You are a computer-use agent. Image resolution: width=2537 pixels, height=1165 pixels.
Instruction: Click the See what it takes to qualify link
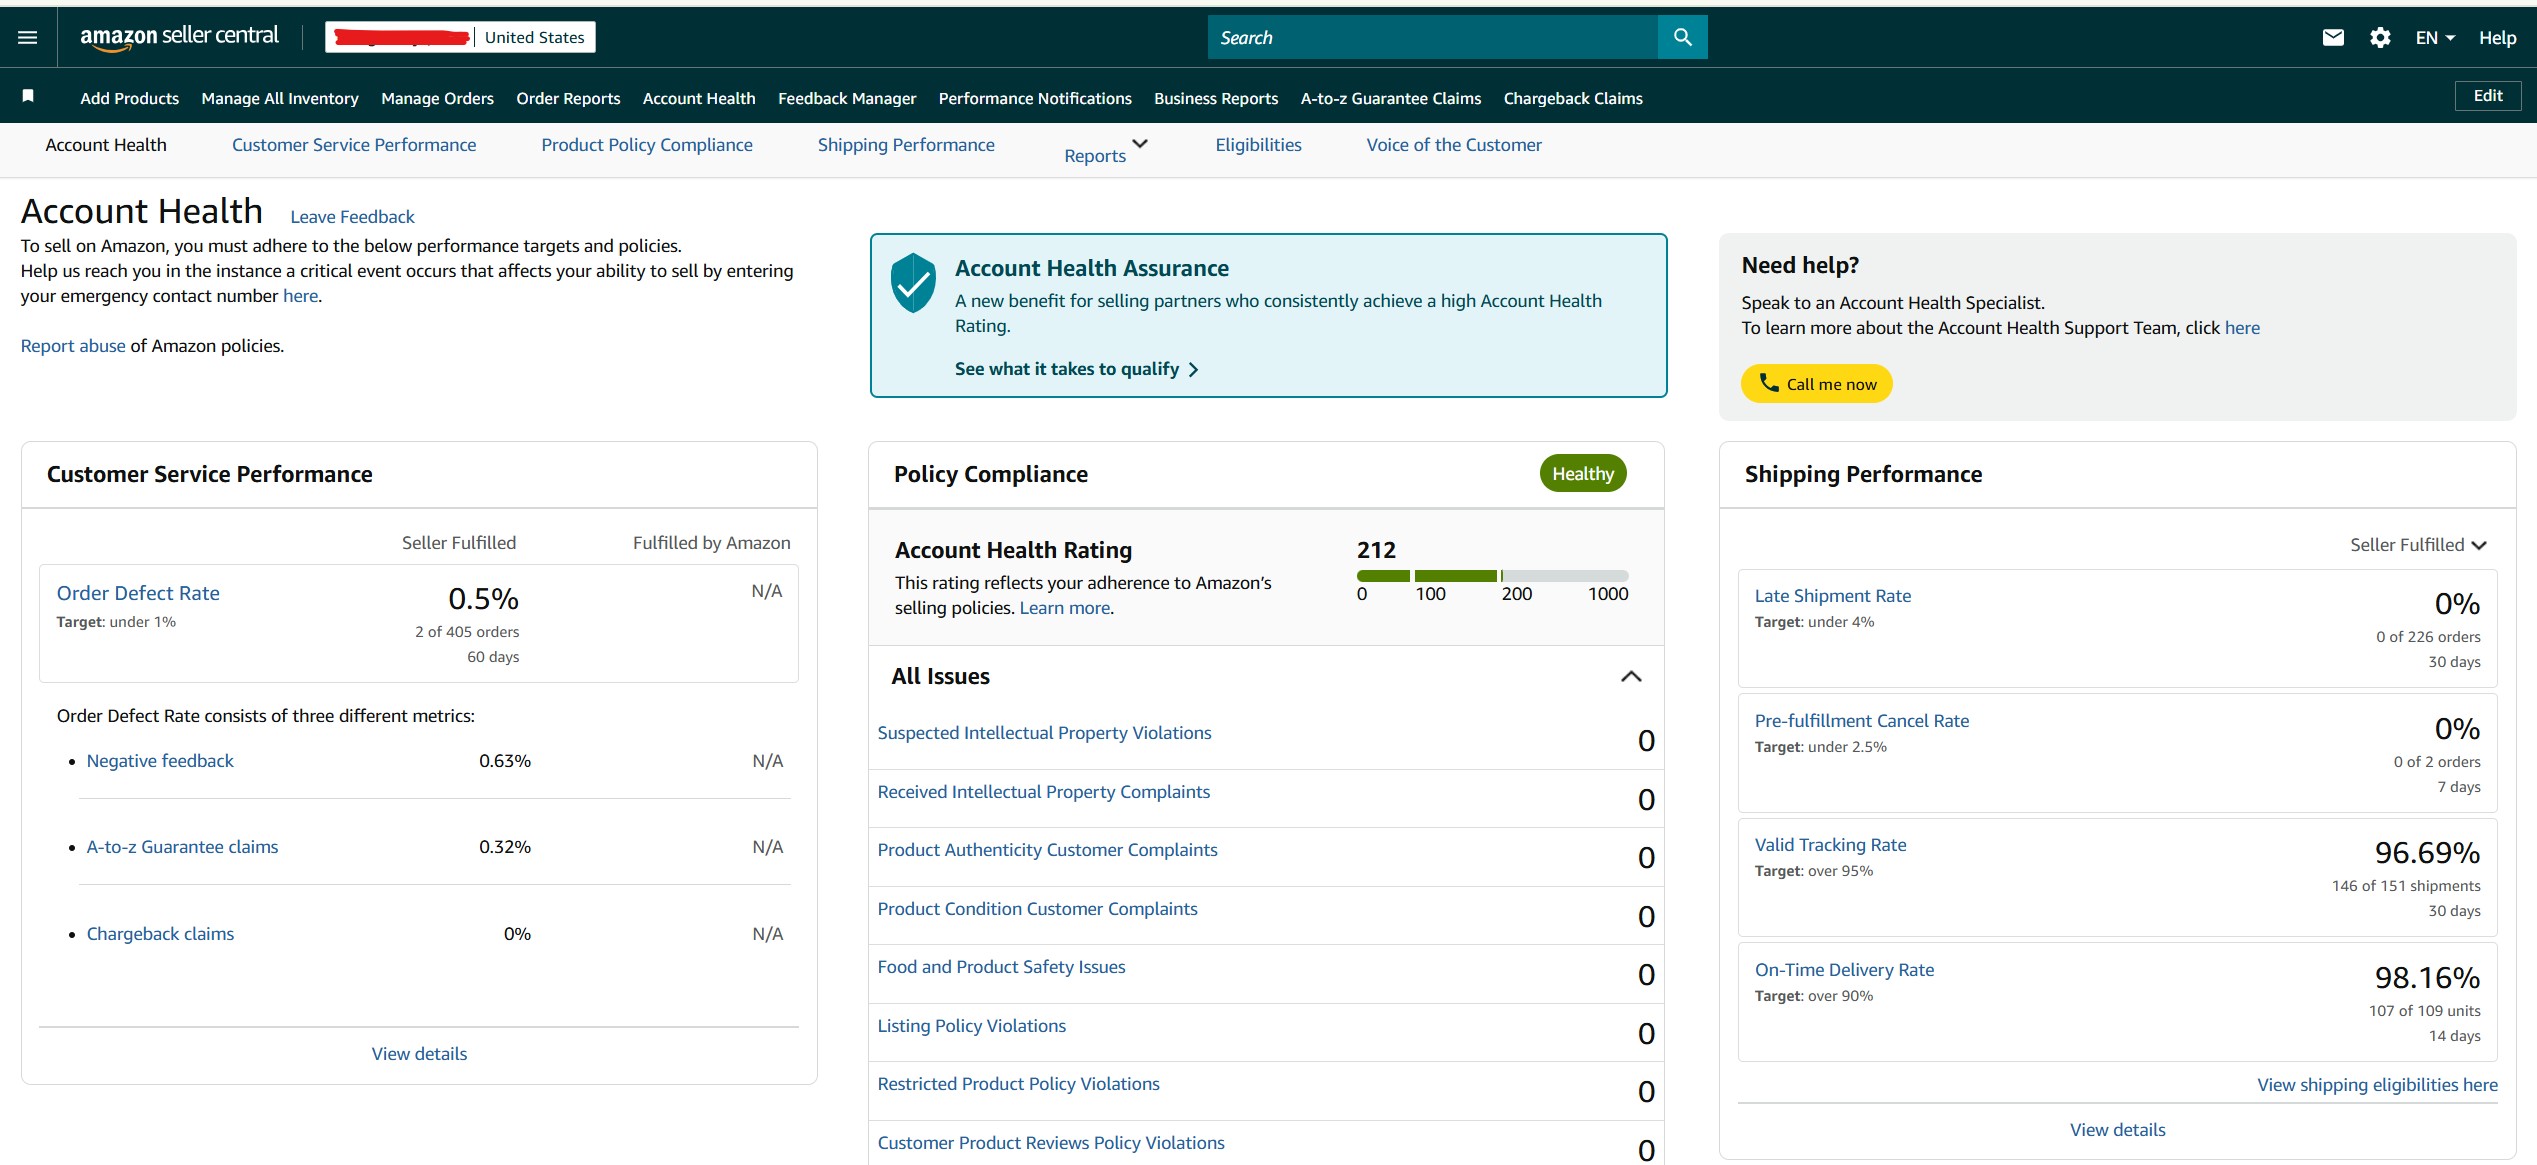tap(1076, 369)
